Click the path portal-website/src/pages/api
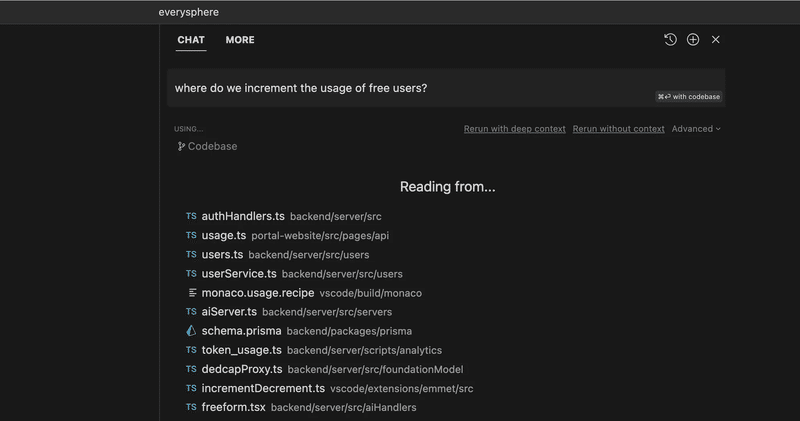 pos(320,235)
